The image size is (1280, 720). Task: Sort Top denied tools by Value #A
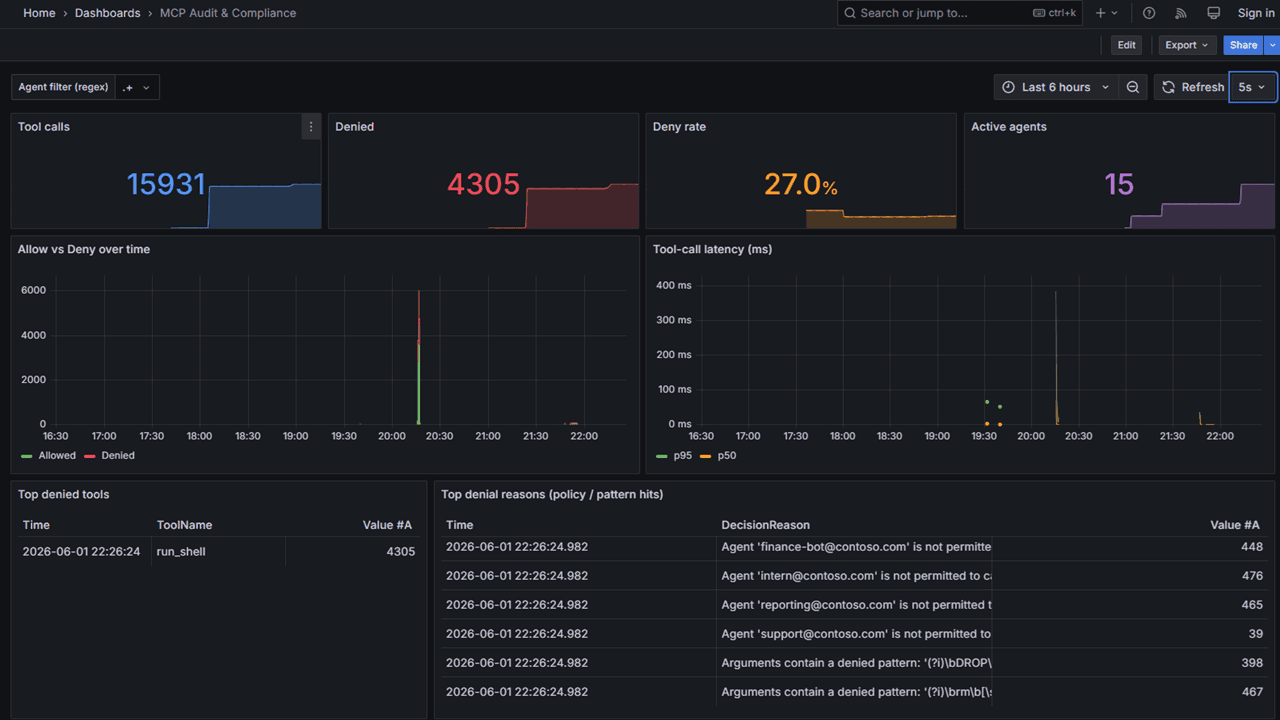pos(387,525)
